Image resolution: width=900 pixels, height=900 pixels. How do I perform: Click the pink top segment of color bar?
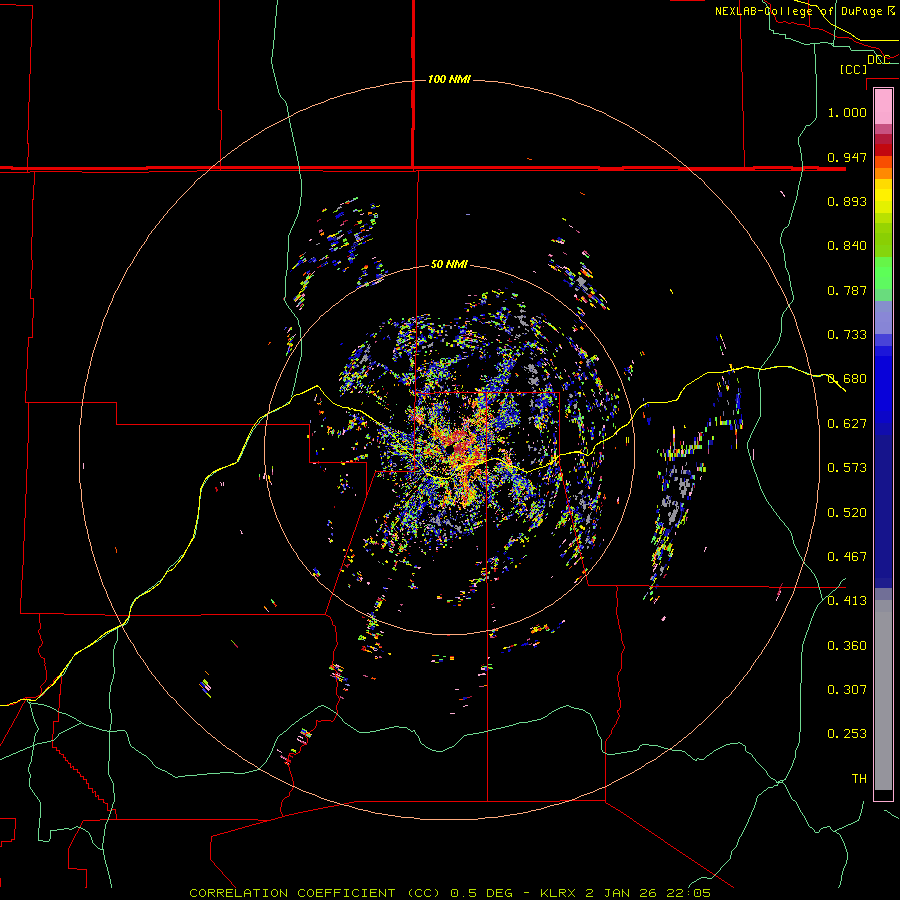883,106
